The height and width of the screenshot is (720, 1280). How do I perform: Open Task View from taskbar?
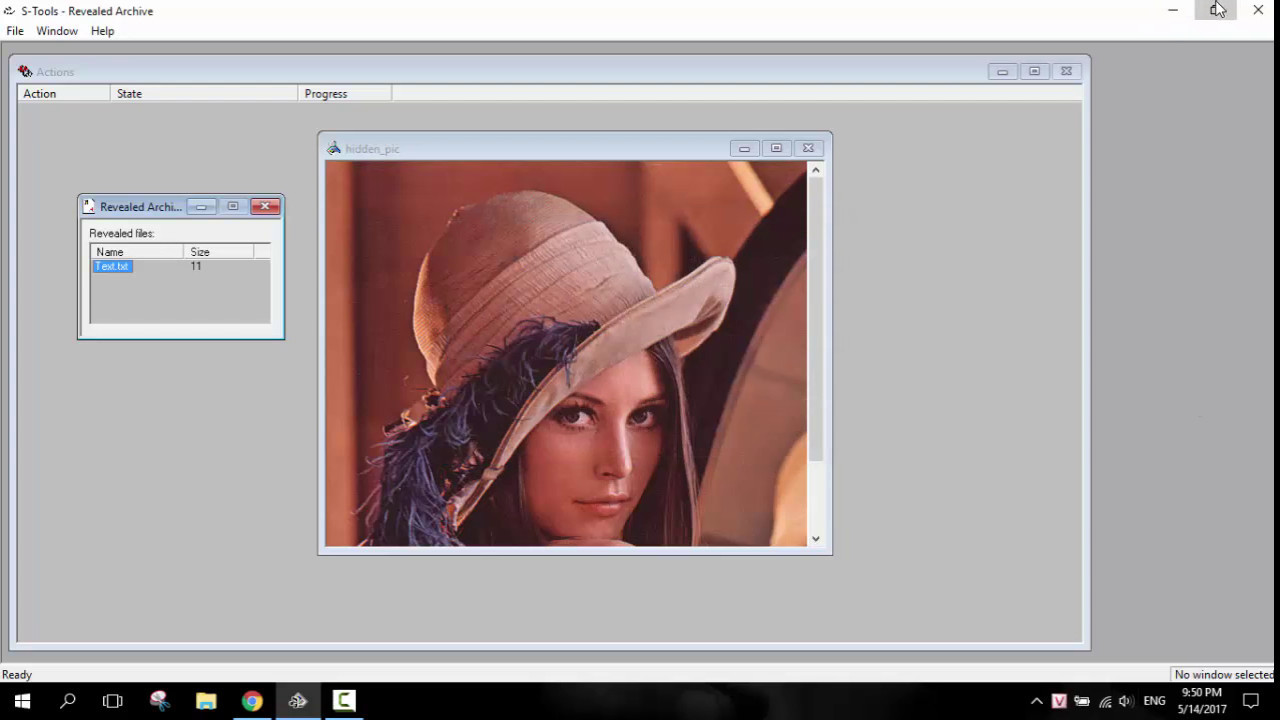[x=113, y=701]
